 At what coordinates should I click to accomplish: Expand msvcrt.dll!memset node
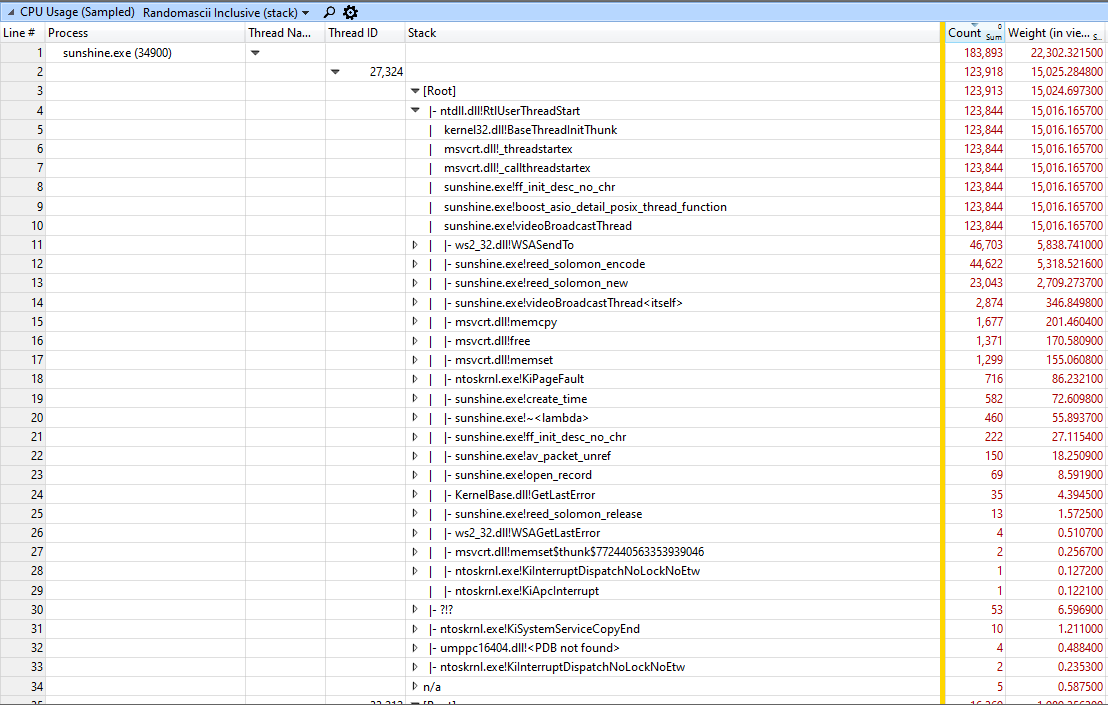(x=415, y=360)
